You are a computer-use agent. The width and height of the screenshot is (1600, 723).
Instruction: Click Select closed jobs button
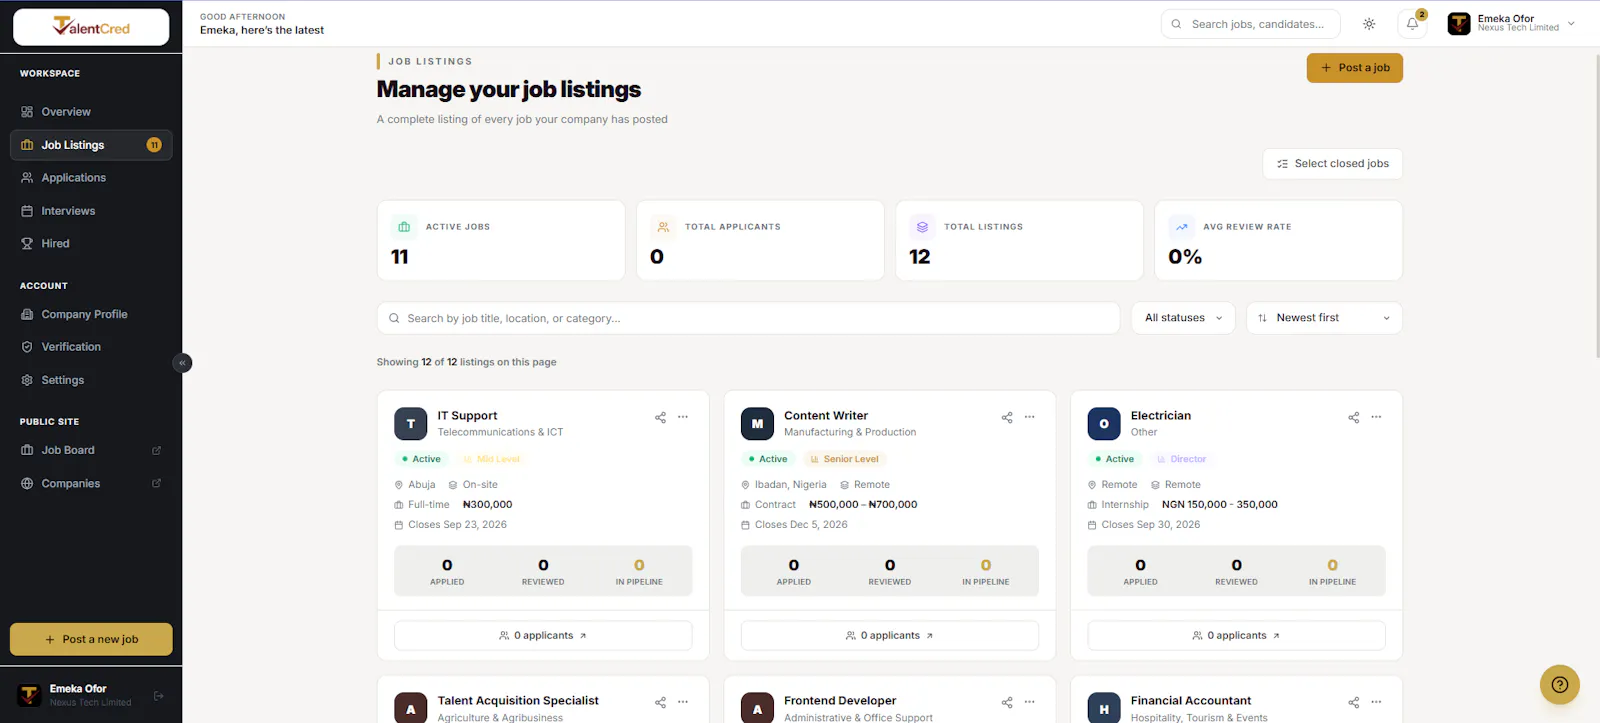click(x=1333, y=164)
